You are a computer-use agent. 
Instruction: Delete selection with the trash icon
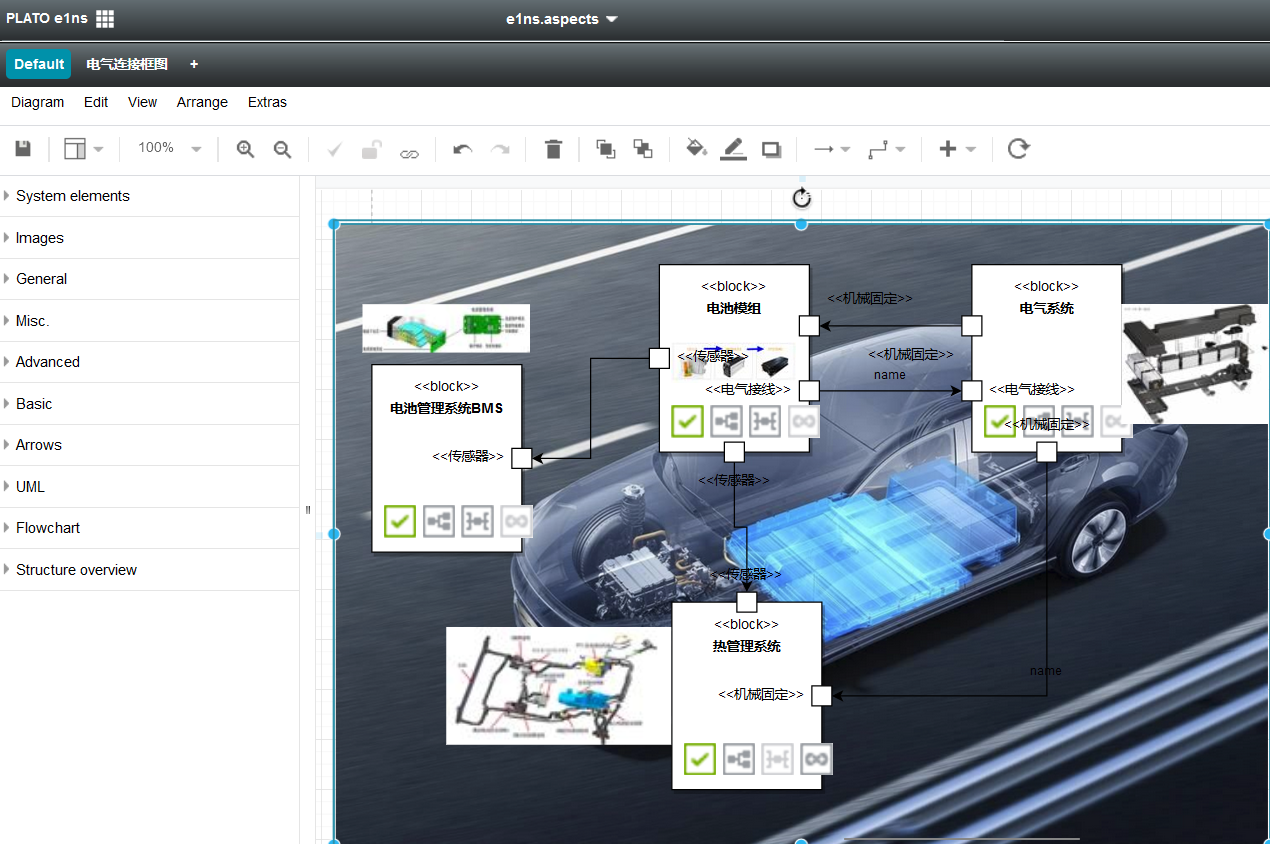tap(553, 149)
